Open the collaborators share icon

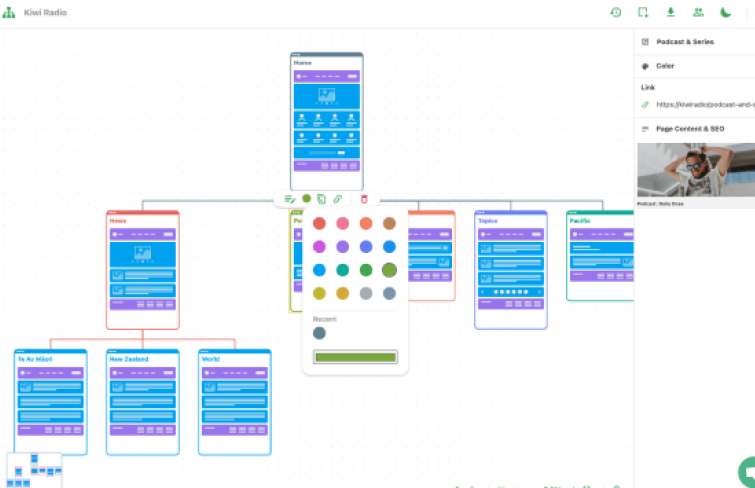click(698, 13)
